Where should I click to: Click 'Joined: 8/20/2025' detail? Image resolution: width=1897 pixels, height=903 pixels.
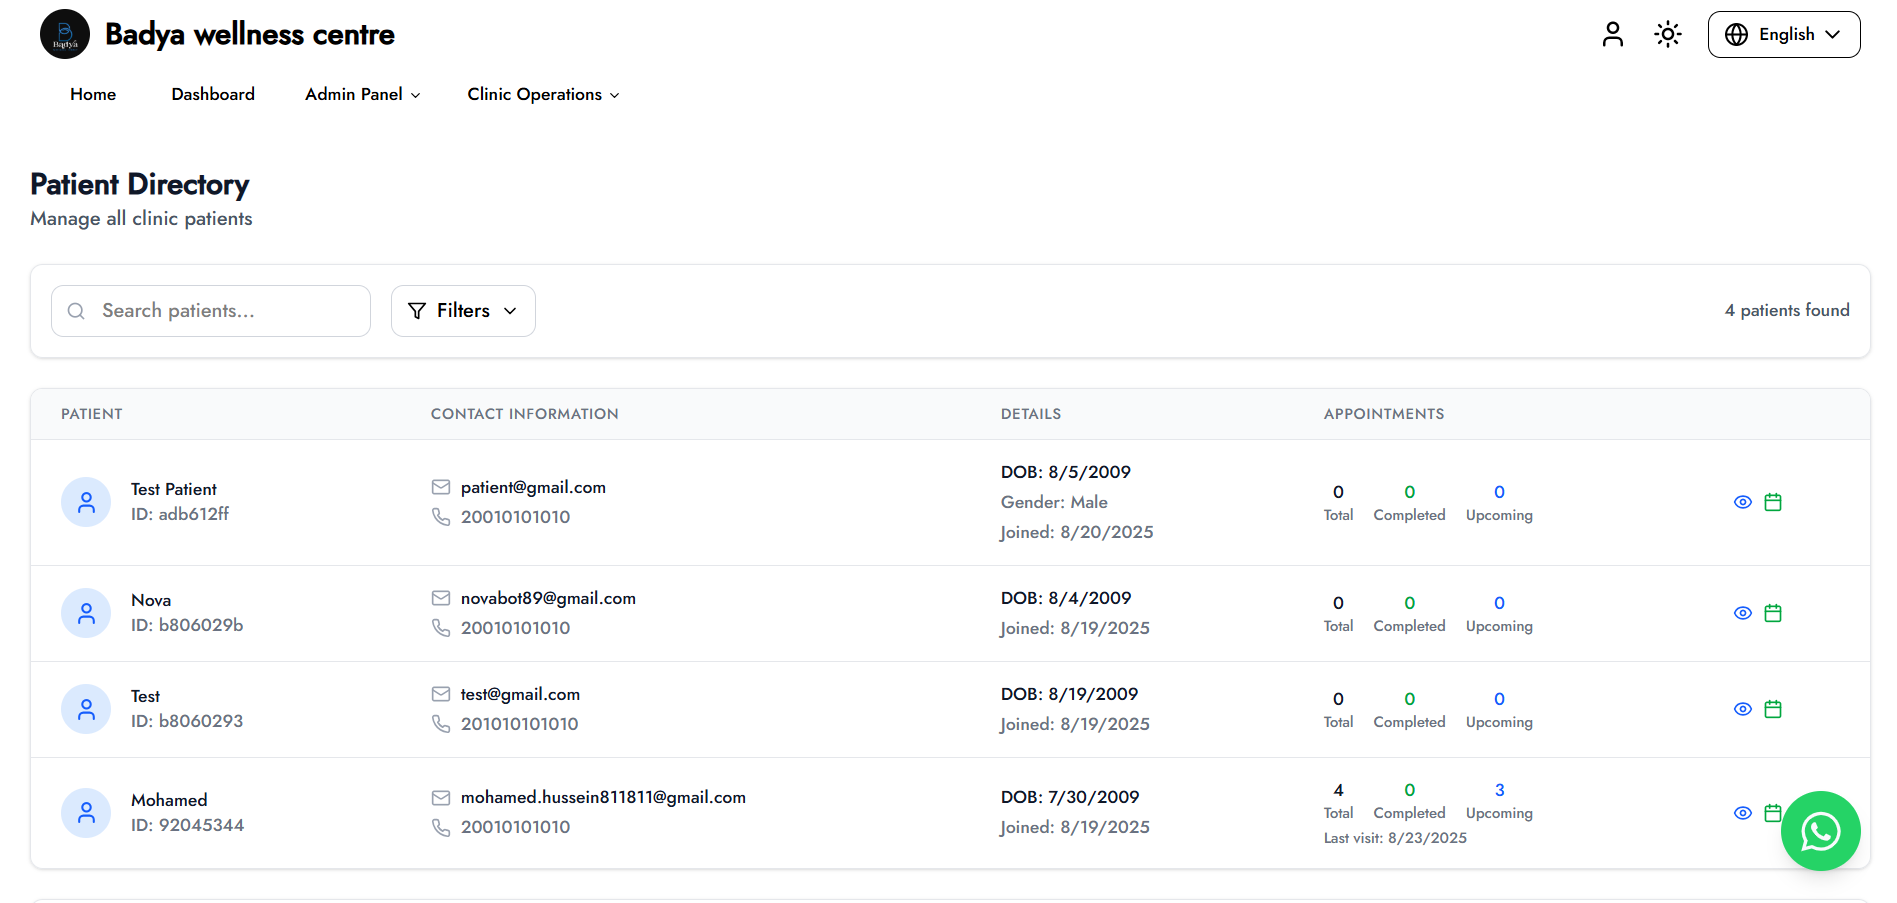coord(1077,532)
